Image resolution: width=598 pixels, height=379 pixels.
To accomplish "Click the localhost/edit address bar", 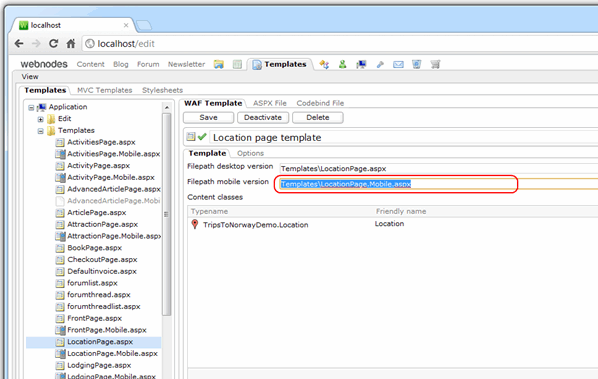I will [x=339, y=44].
